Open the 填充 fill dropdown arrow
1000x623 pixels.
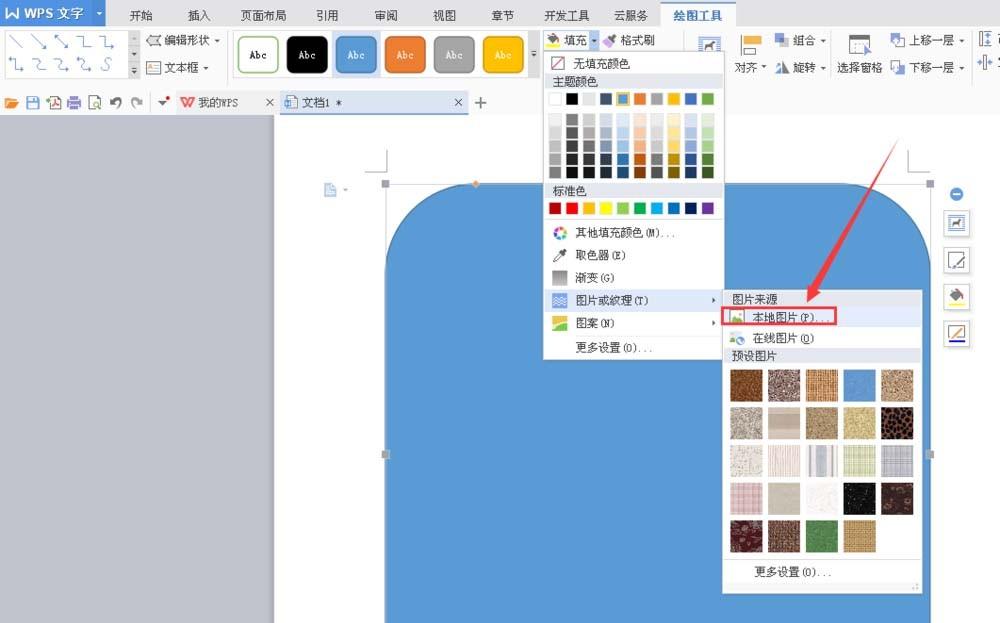pos(593,40)
